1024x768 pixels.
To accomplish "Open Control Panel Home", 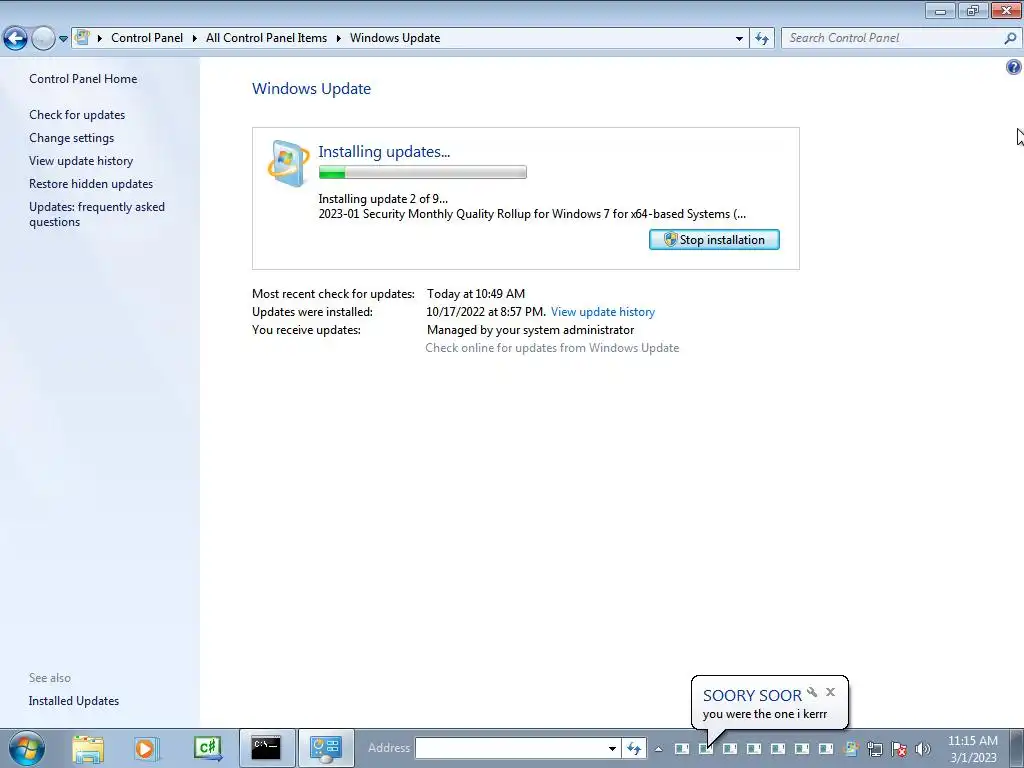I will (x=83, y=79).
